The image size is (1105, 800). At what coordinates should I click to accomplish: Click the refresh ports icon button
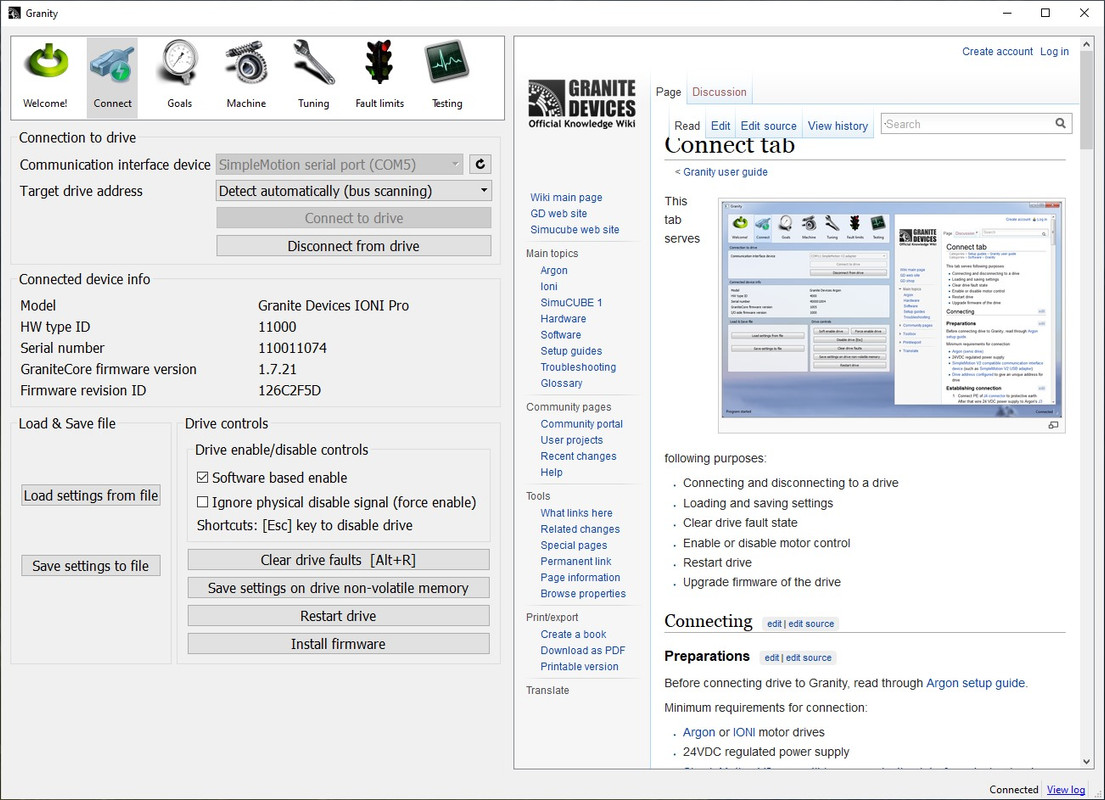click(480, 164)
